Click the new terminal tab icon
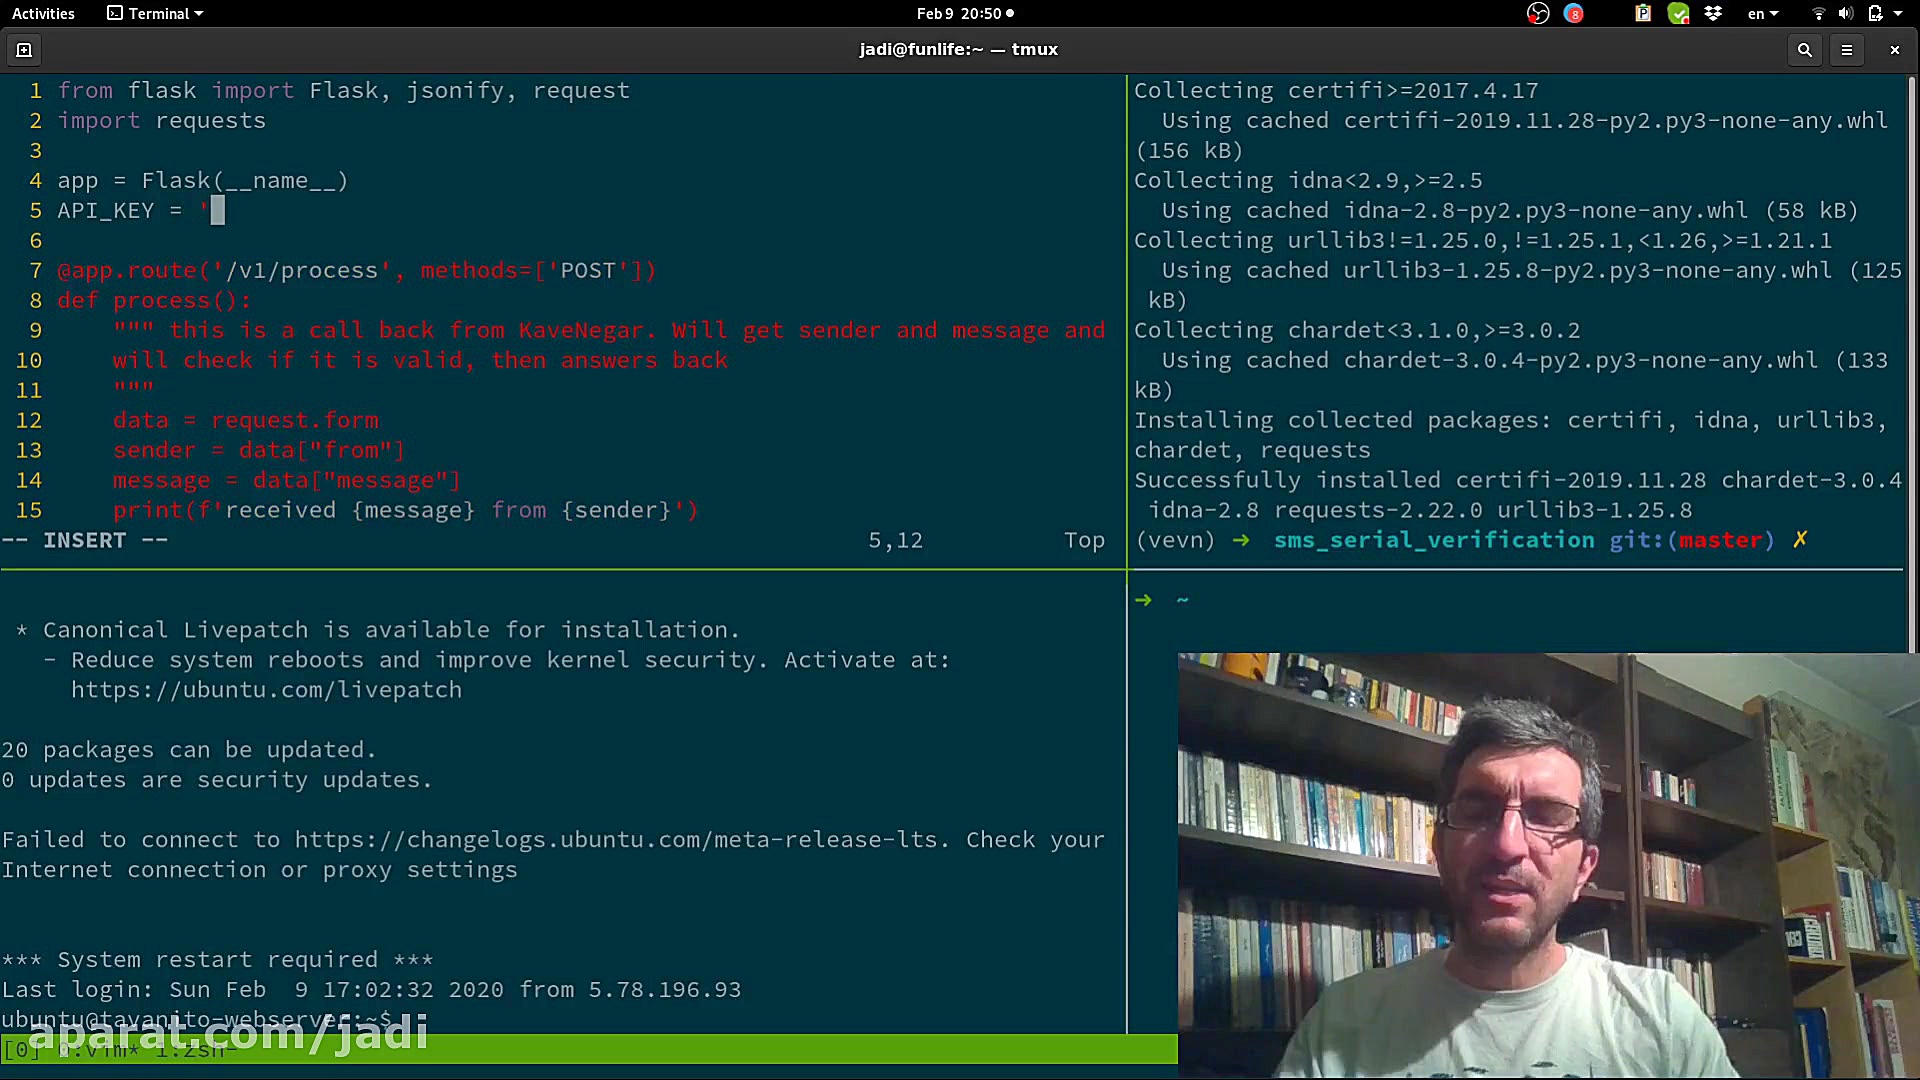This screenshot has width=1920, height=1080. coord(24,49)
